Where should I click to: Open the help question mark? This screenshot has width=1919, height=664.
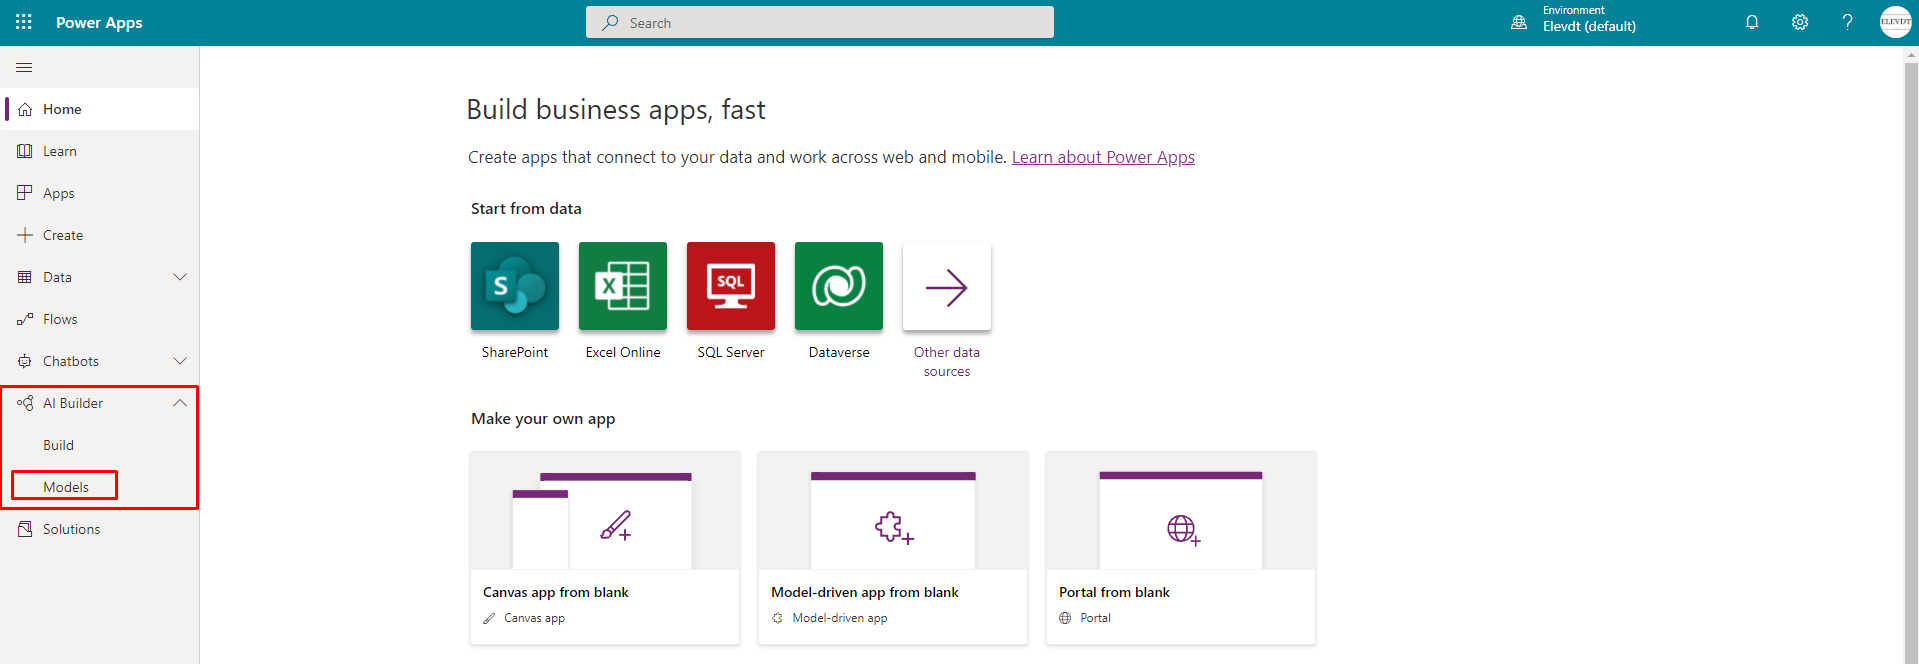coord(1848,22)
